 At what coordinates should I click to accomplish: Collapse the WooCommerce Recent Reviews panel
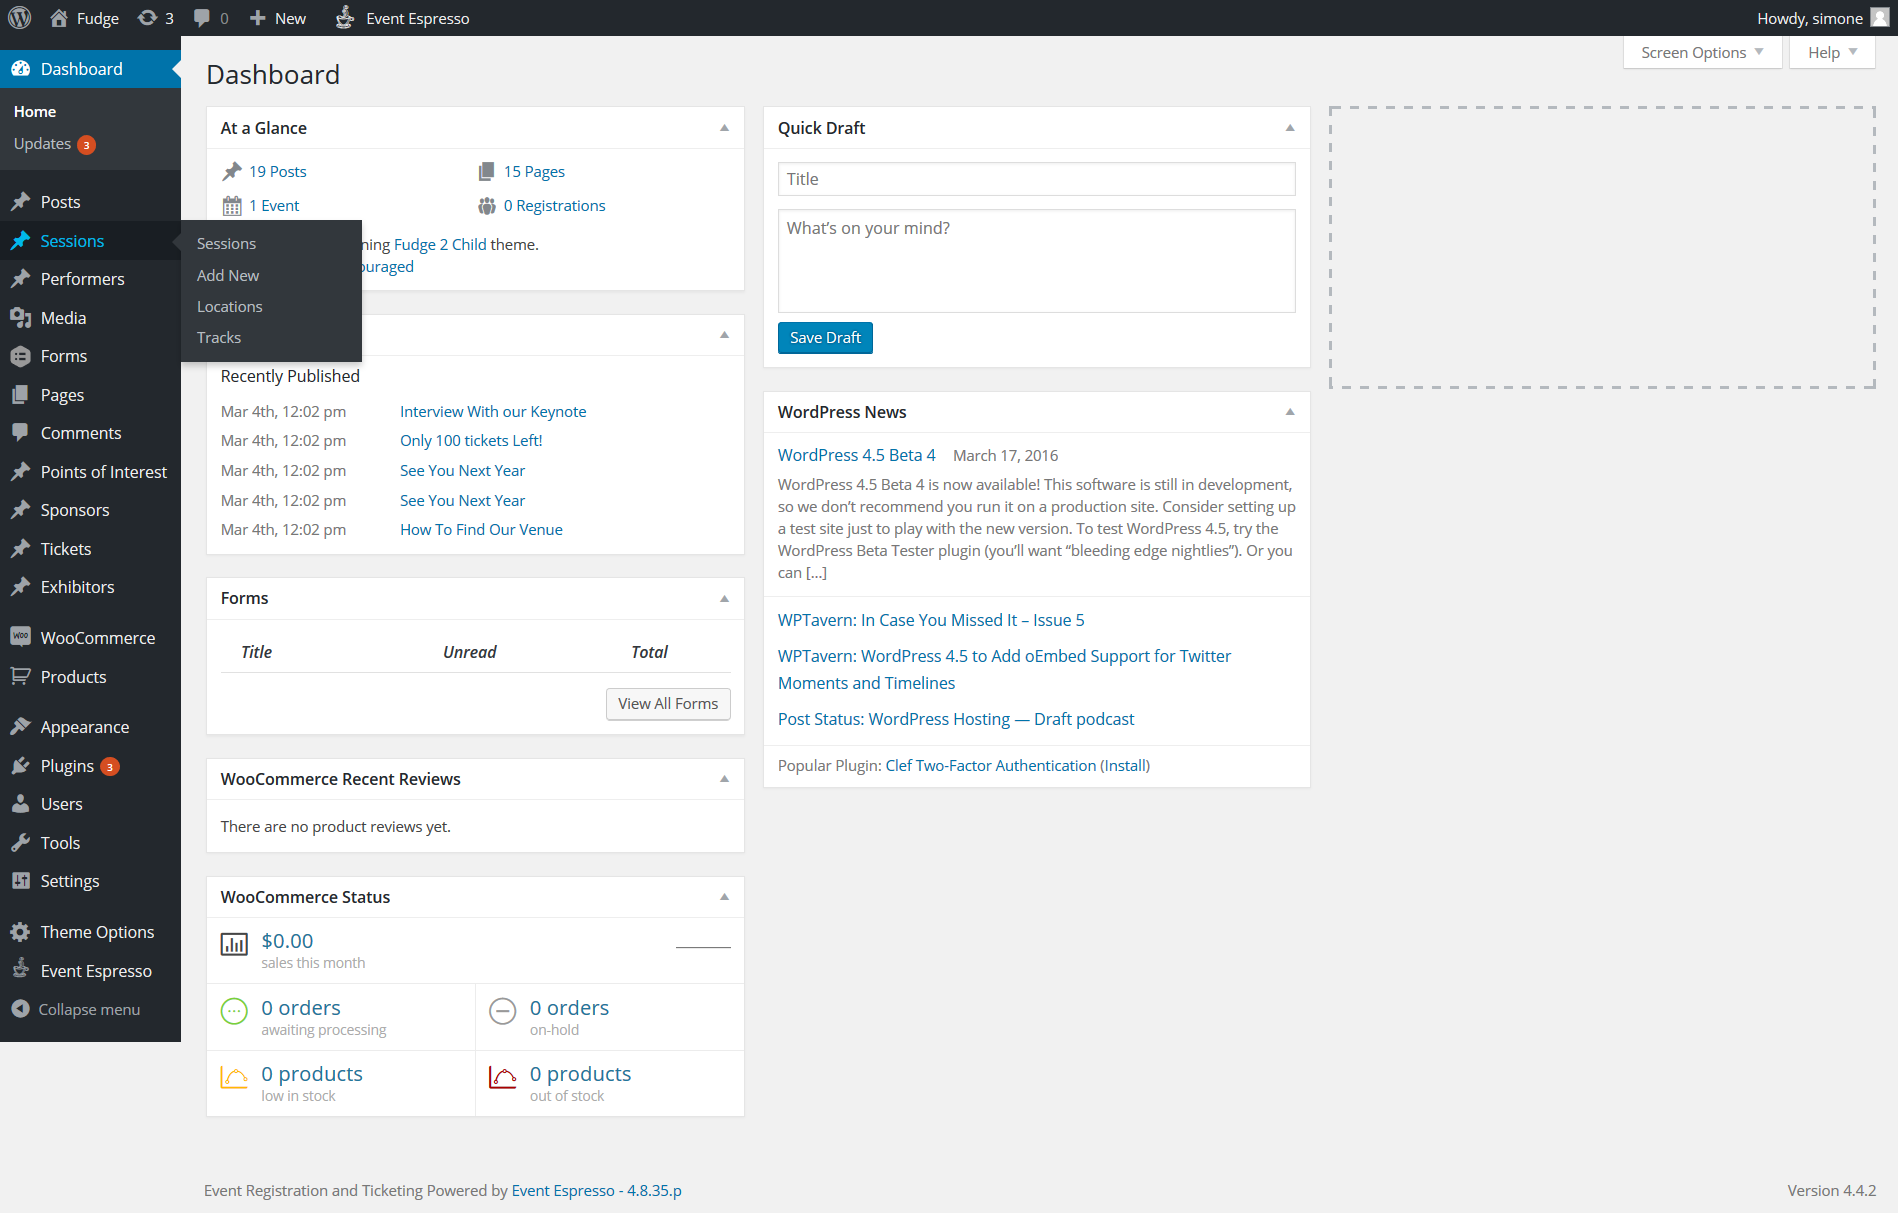click(724, 779)
